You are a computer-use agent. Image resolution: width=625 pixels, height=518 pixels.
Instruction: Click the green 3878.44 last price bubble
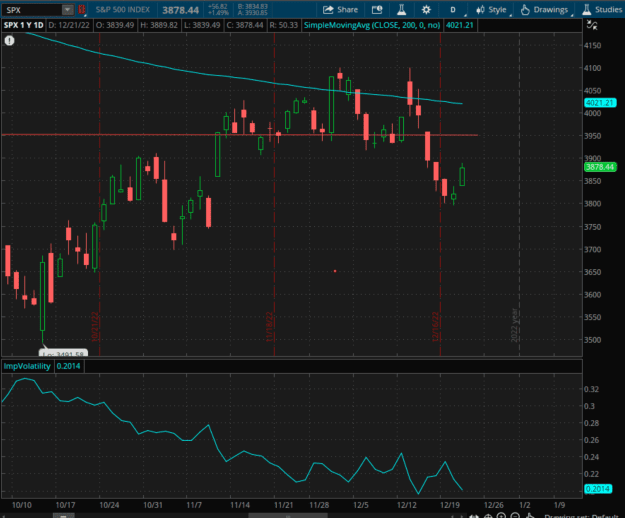click(x=600, y=167)
